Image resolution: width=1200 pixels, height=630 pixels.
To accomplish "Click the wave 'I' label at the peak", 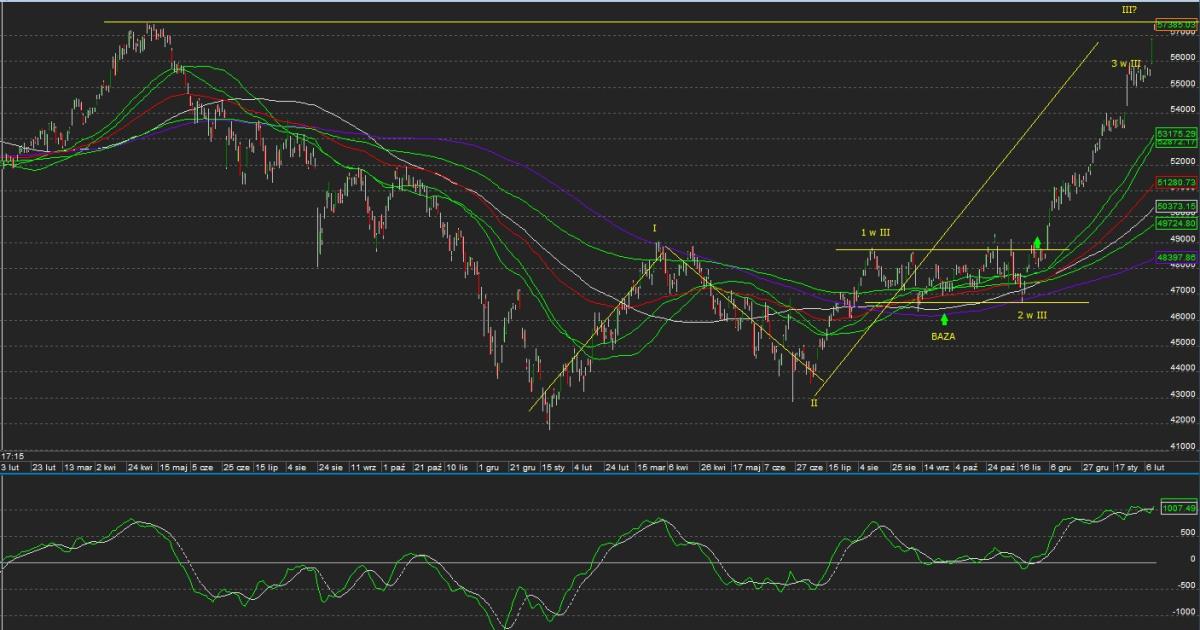I will click(655, 229).
